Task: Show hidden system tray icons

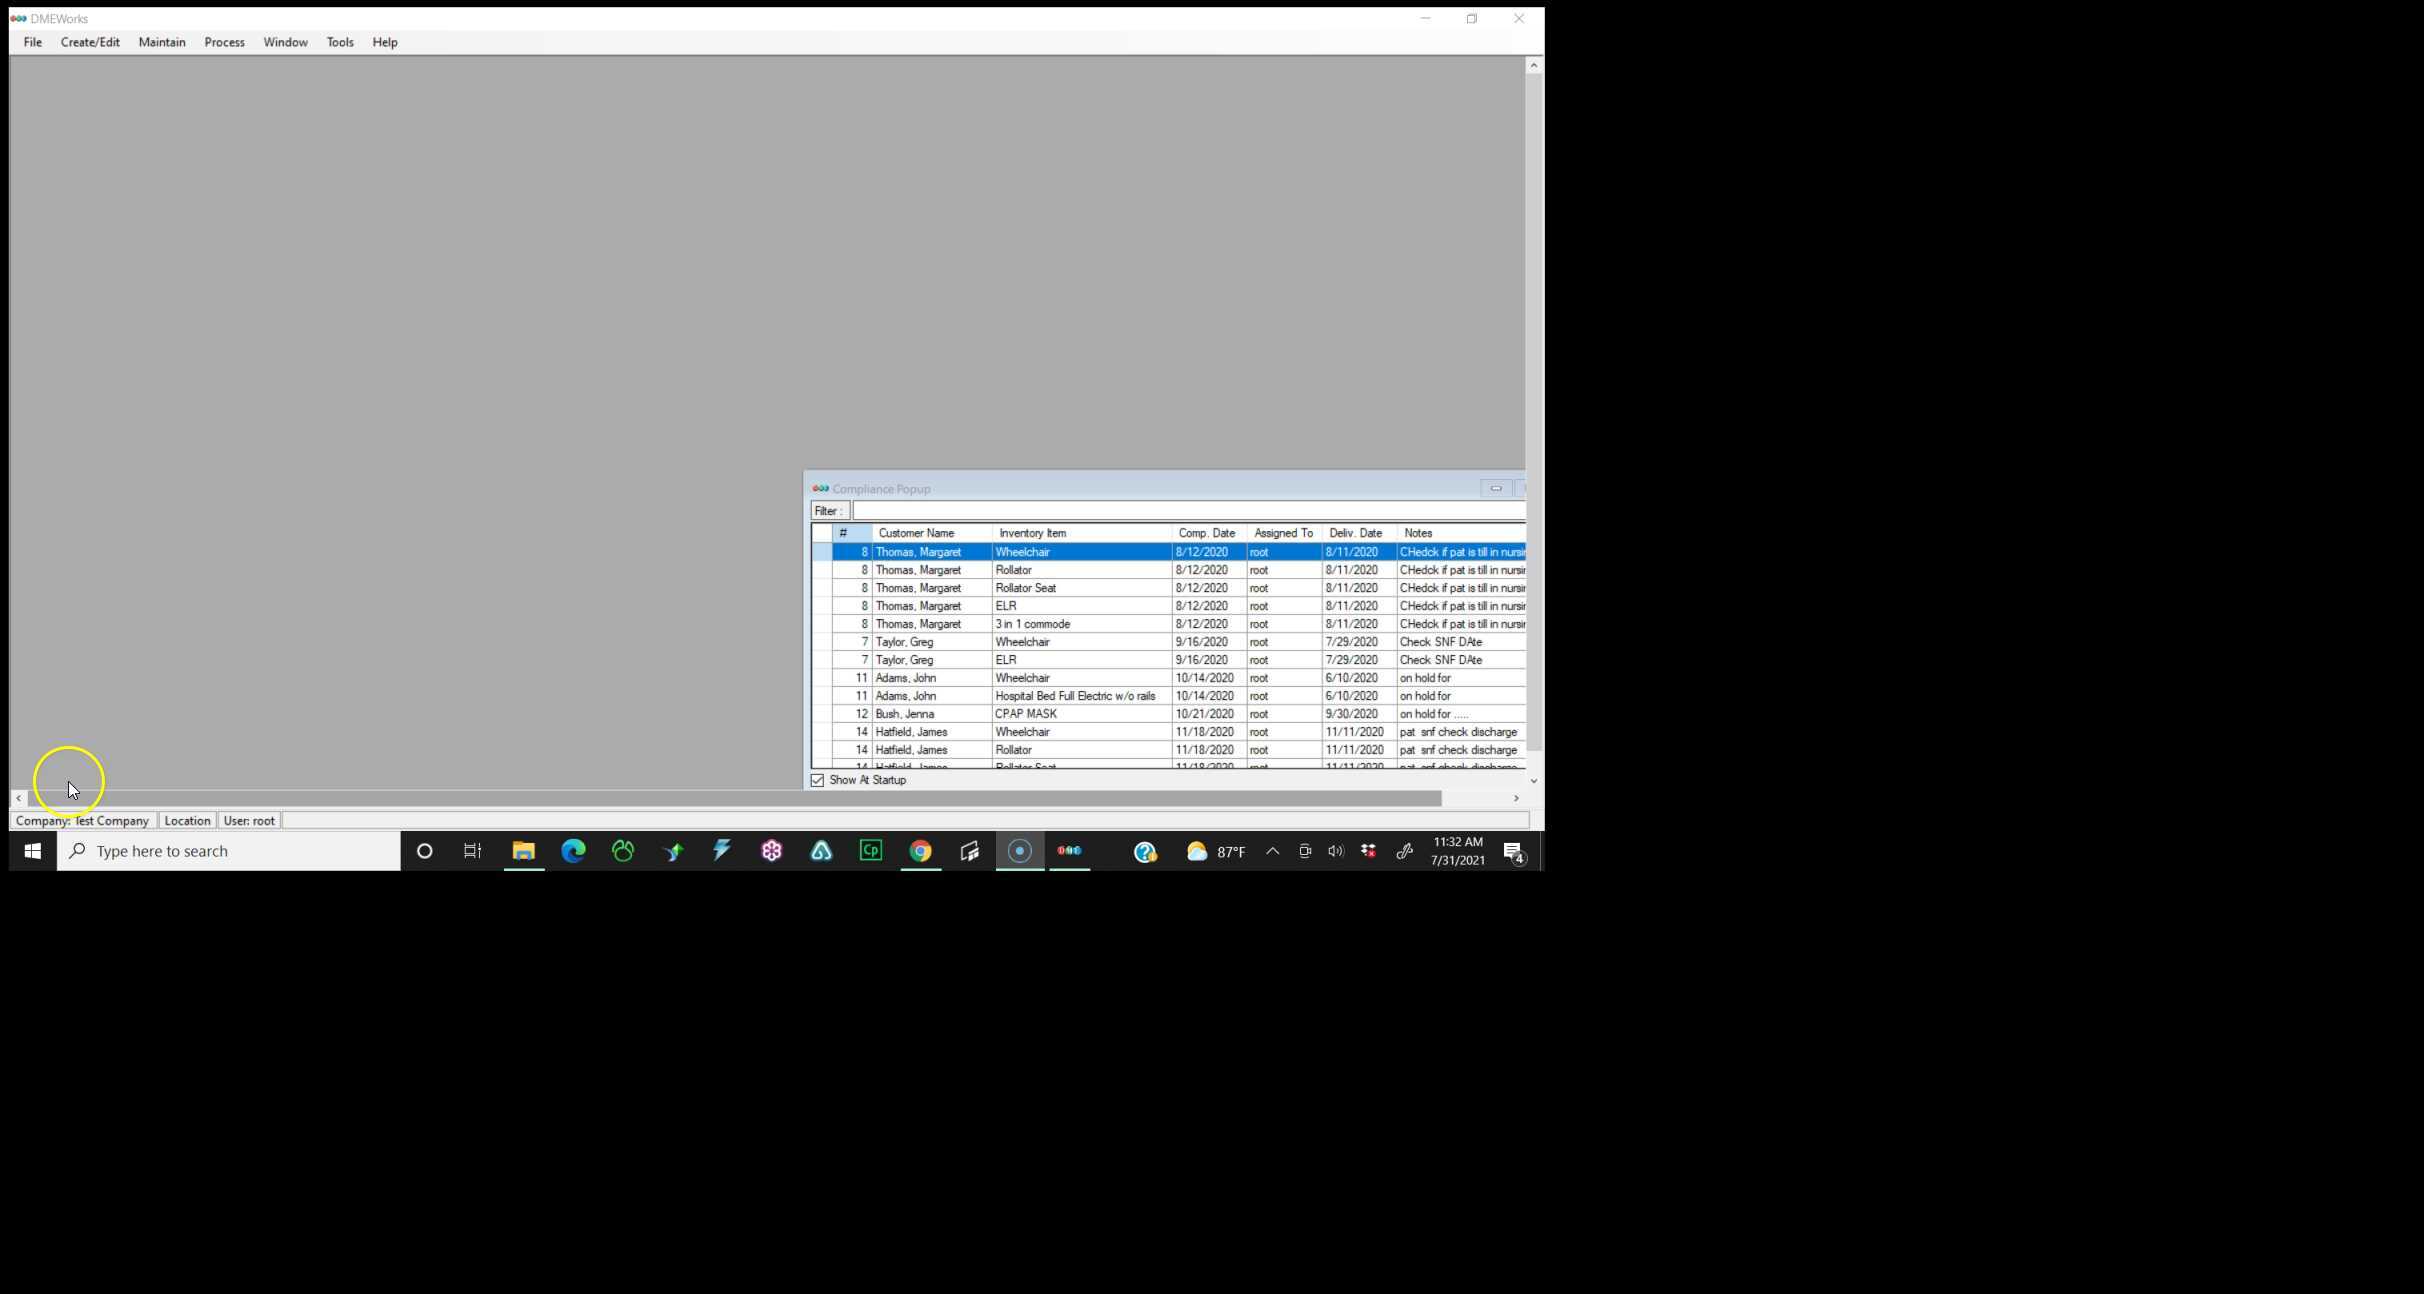Action: [x=1272, y=851]
